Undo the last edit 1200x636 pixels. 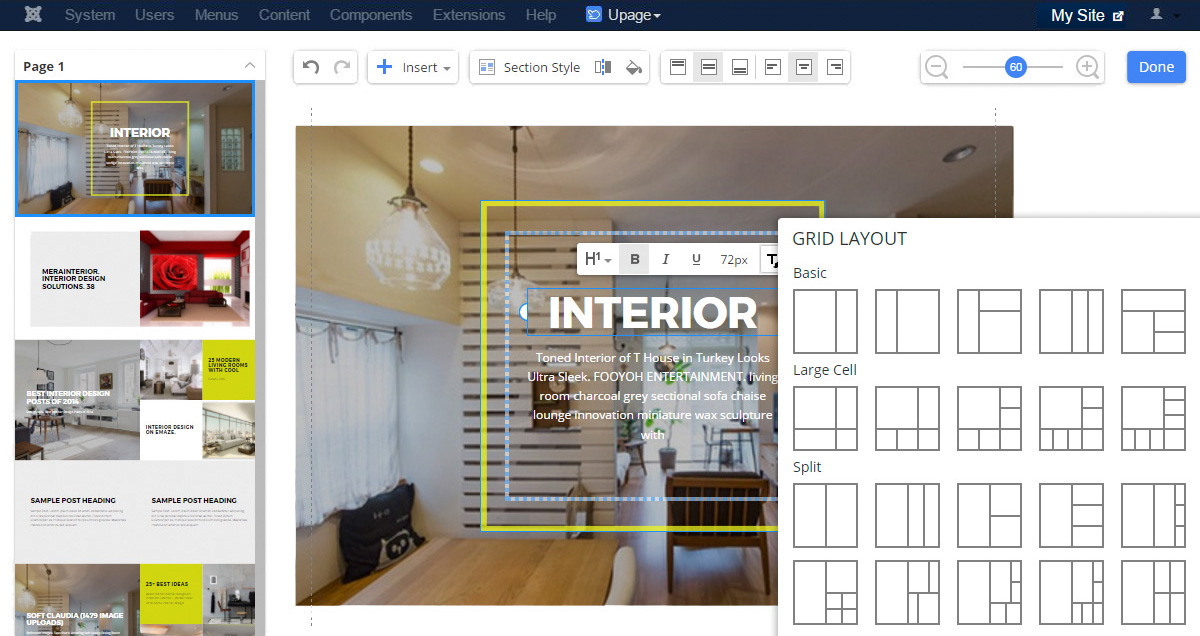311,67
